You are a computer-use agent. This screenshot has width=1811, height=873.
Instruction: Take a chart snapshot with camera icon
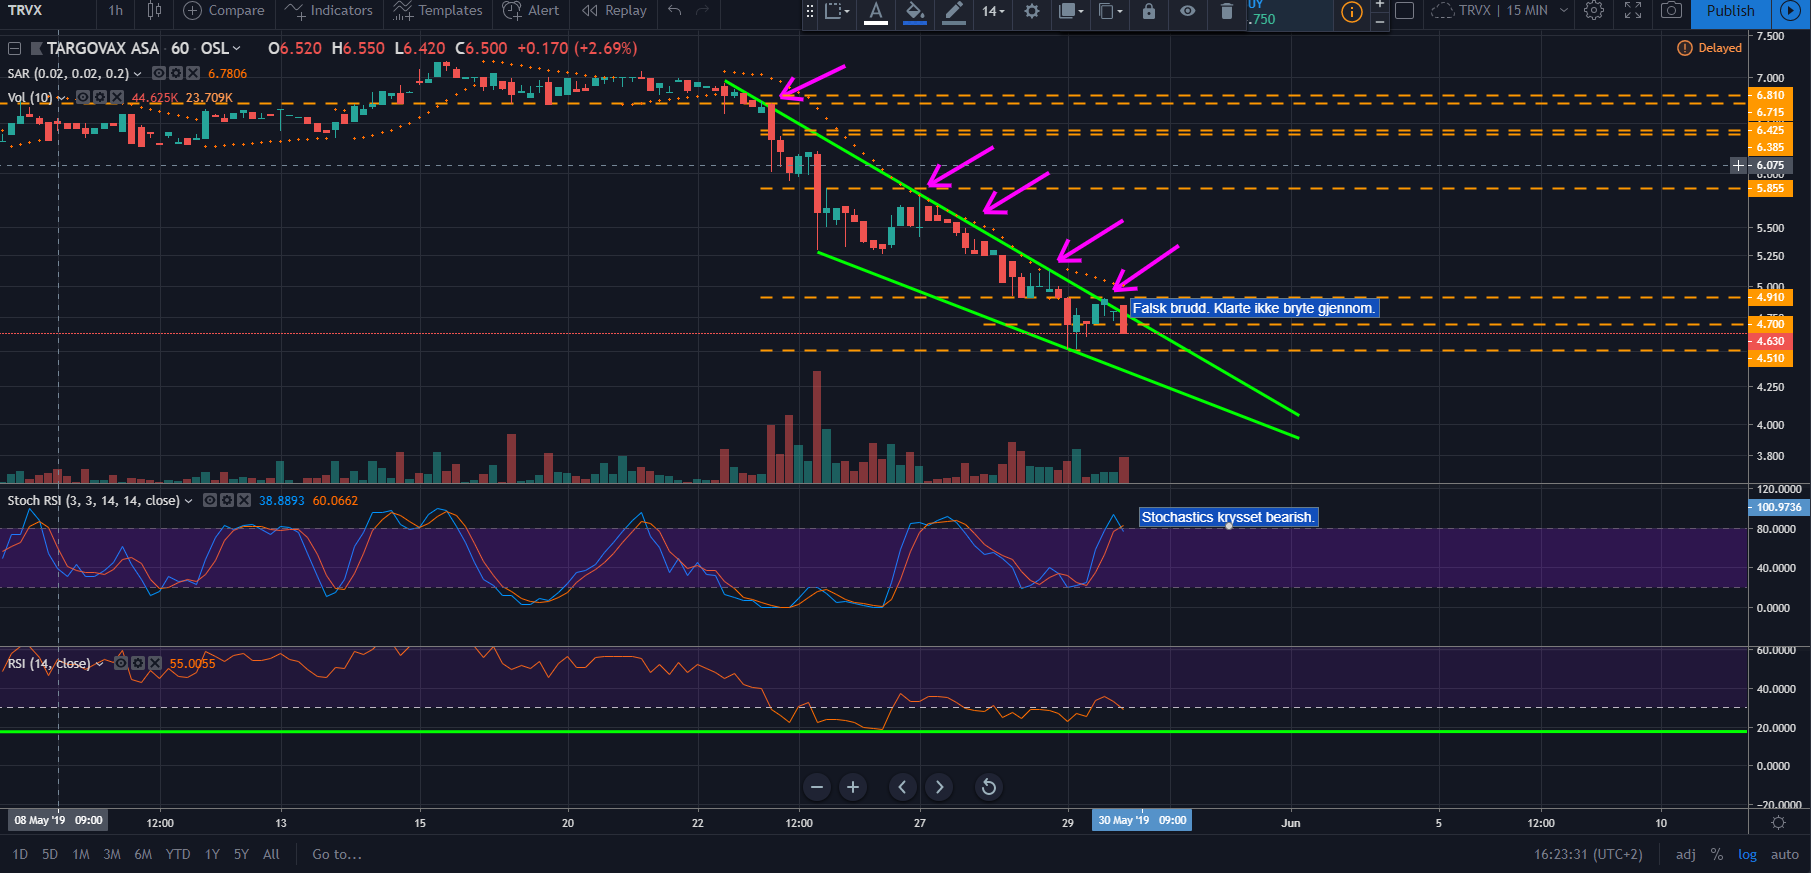pos(1671,11)
